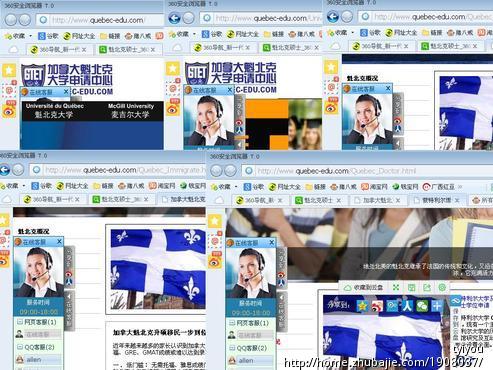Click back arrow in bottom-left Quebec_Immigrate window

[x=4, y=170]
